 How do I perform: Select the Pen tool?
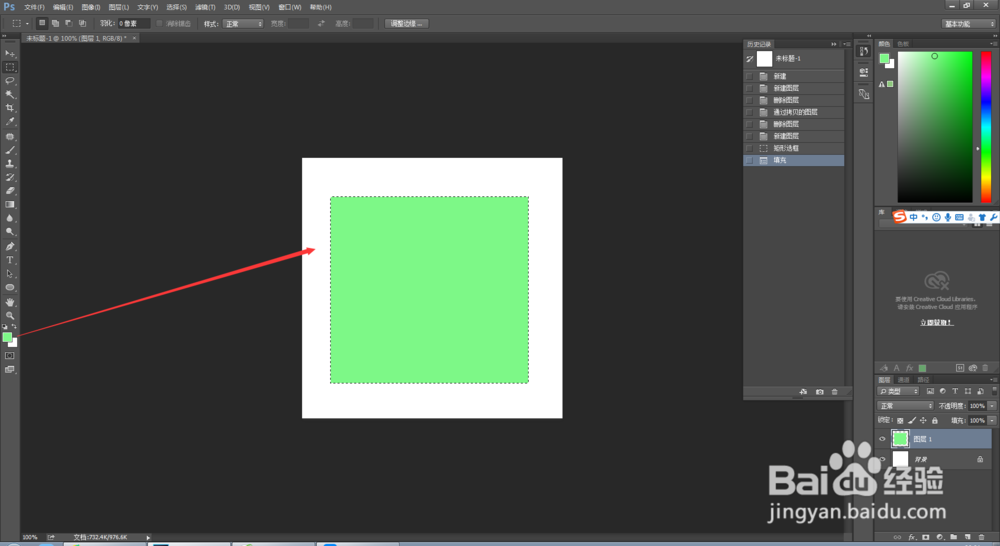[x=10, y=246]
